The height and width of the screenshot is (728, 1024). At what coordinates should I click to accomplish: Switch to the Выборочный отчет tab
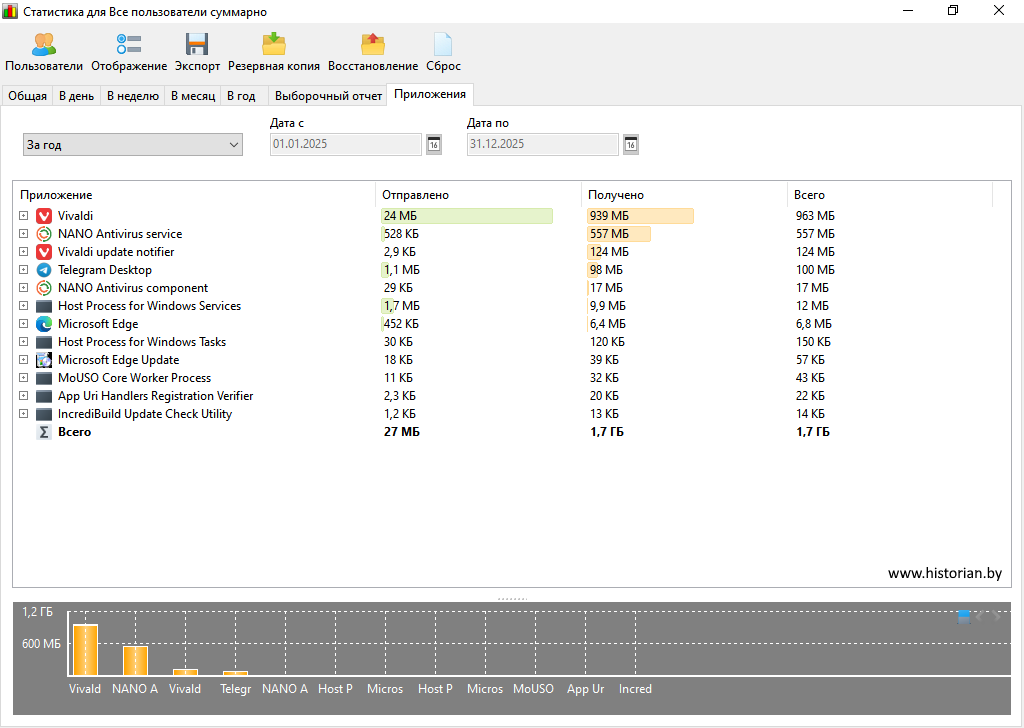coord(328,96)
